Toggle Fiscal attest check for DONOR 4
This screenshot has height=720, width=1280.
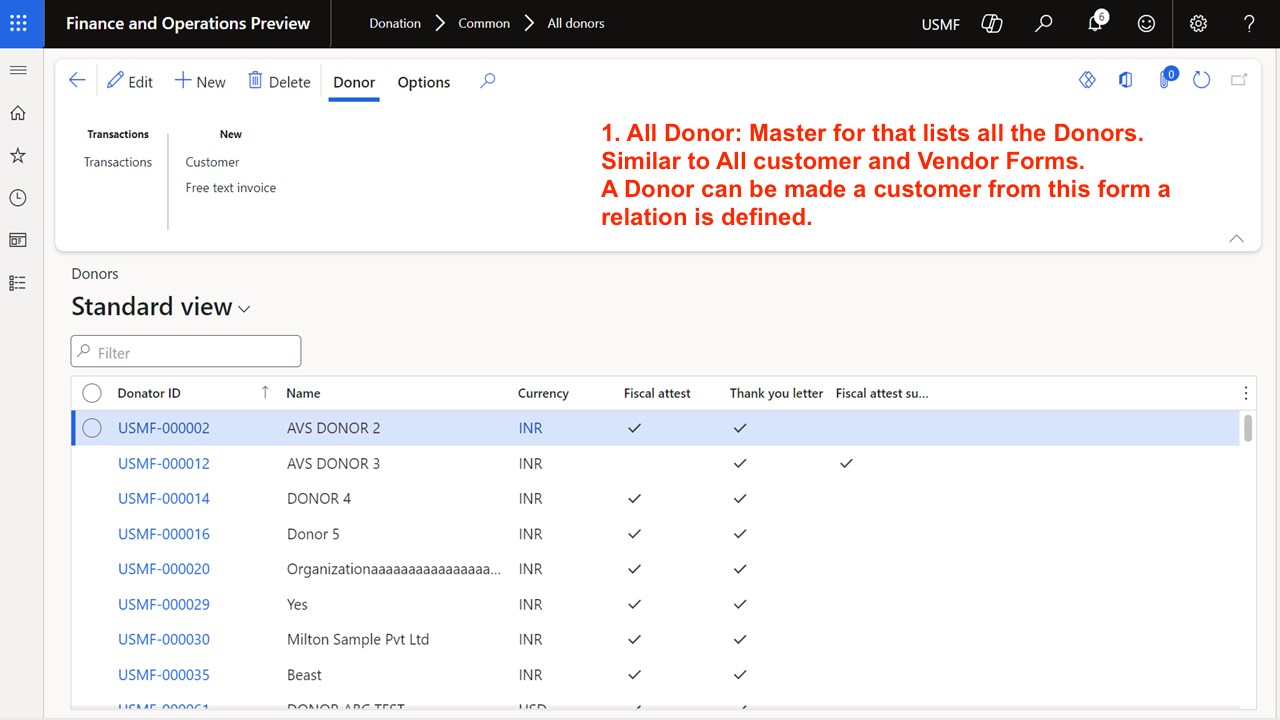(x=634, y=498)
